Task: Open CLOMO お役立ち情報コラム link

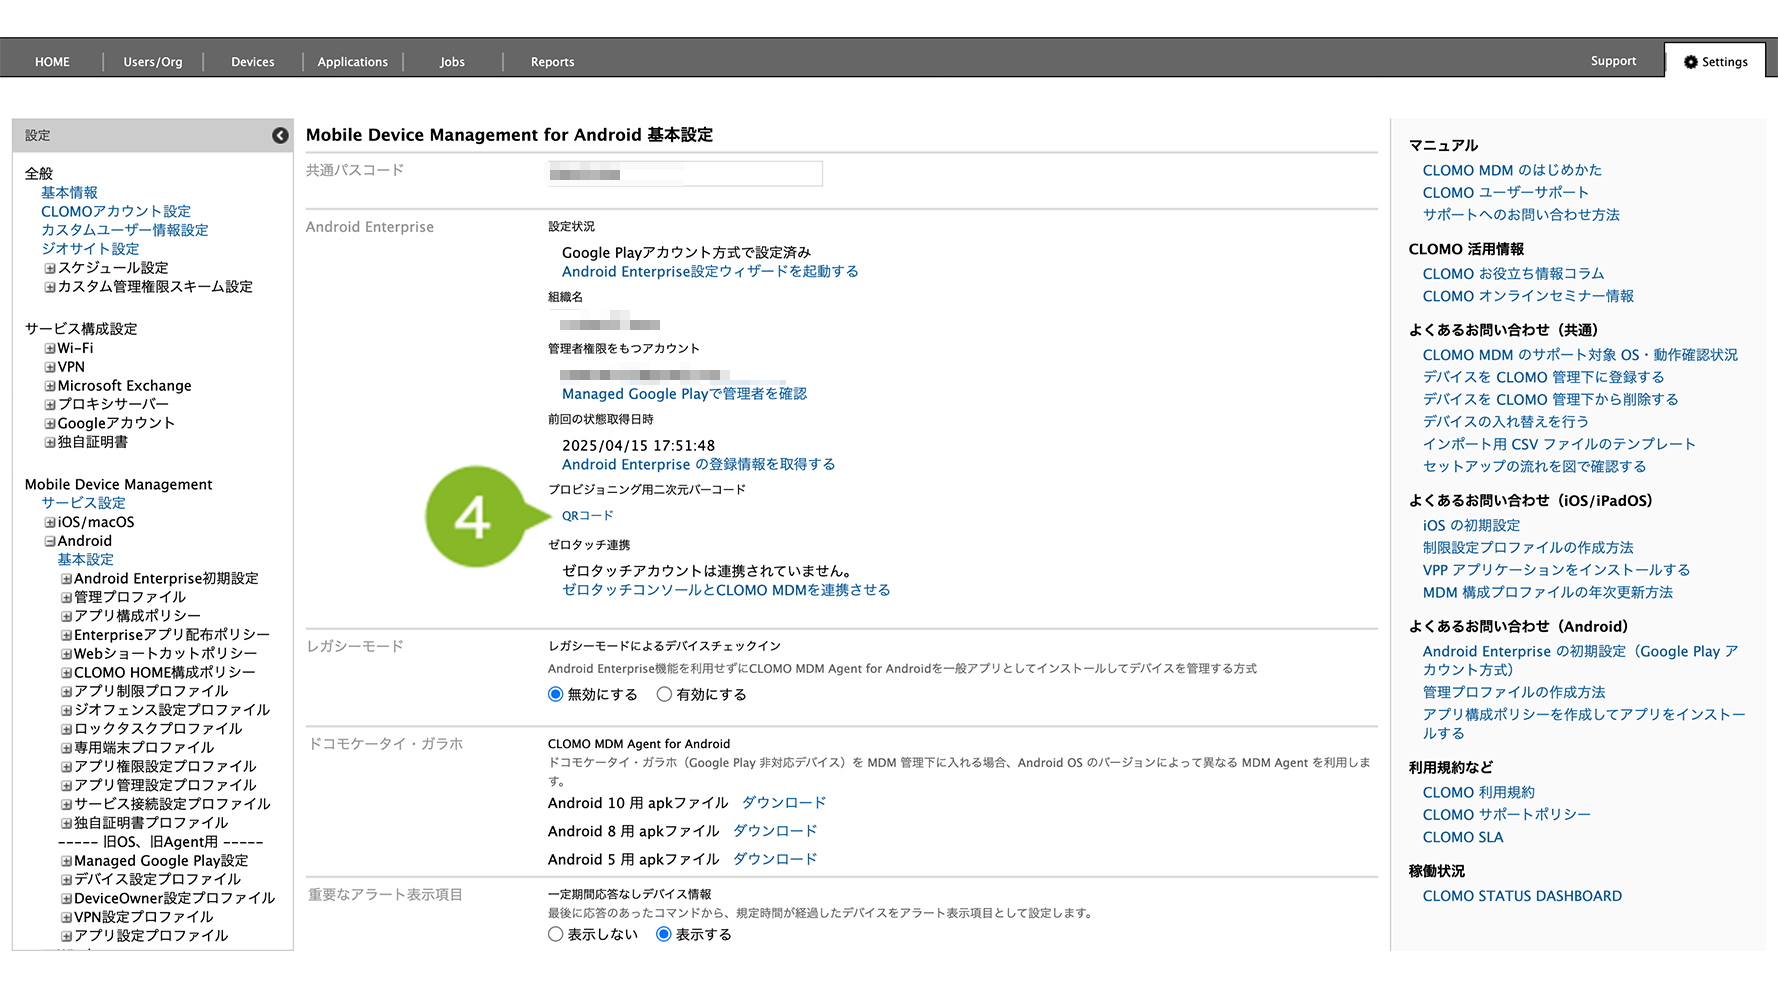Action: (x=1513, y=274)
